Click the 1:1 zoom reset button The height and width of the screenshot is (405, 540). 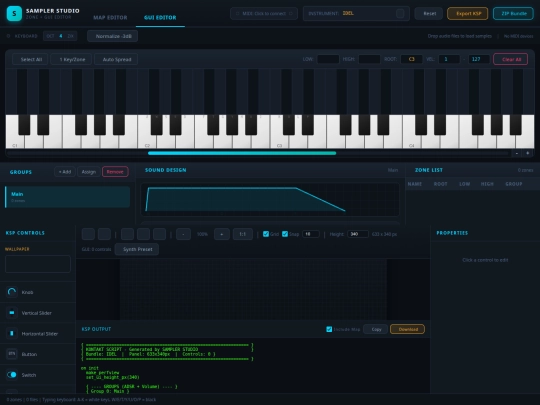(242, 234)
